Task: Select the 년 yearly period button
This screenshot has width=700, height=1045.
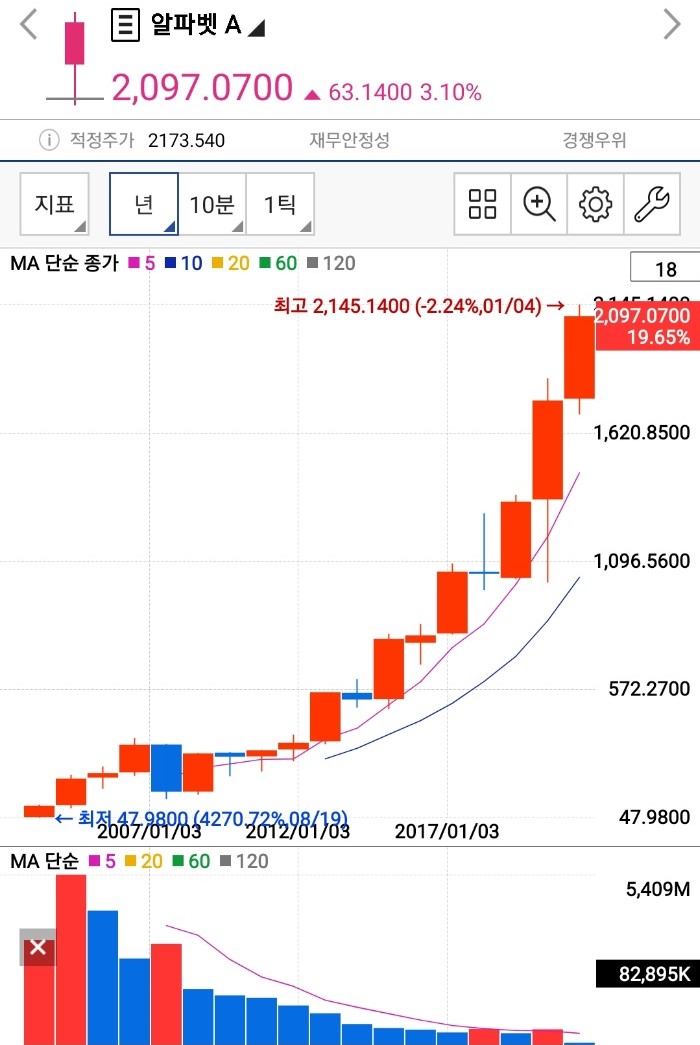Action: pyautogui.click(x=144, y=204)
